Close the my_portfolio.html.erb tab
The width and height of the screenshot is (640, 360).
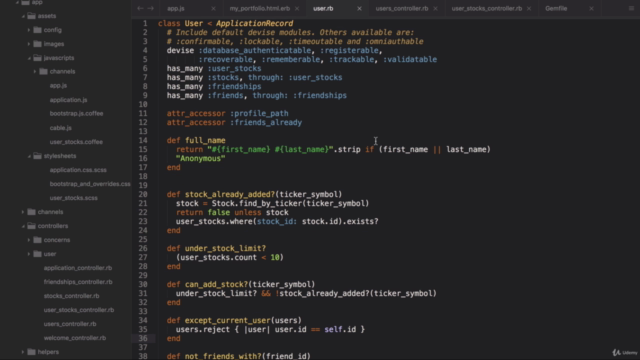(297, 9)
